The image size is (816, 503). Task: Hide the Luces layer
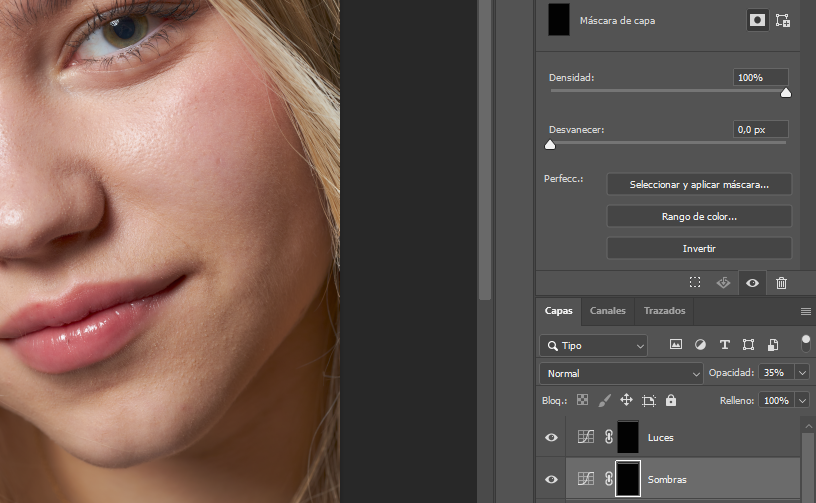tap(551, 438)
